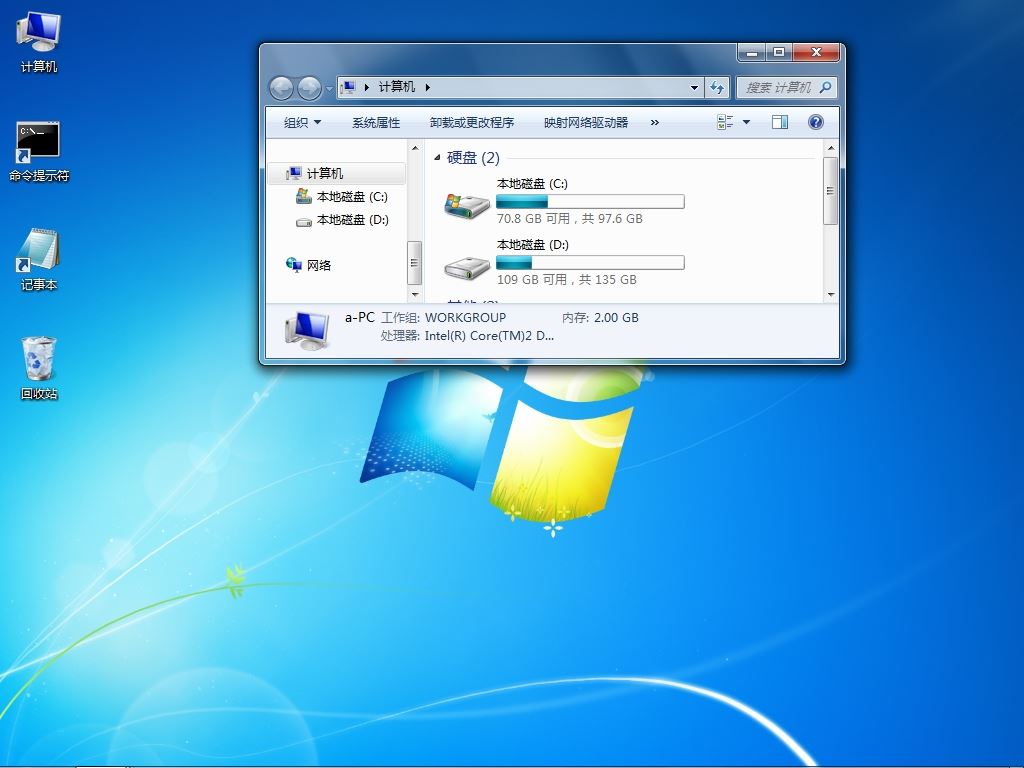Image resolution: width=1024 pixels, height=768 pixels.
Task: Select the 命令提示符 desktop shortcut
Action: click(x=39, y=152)
